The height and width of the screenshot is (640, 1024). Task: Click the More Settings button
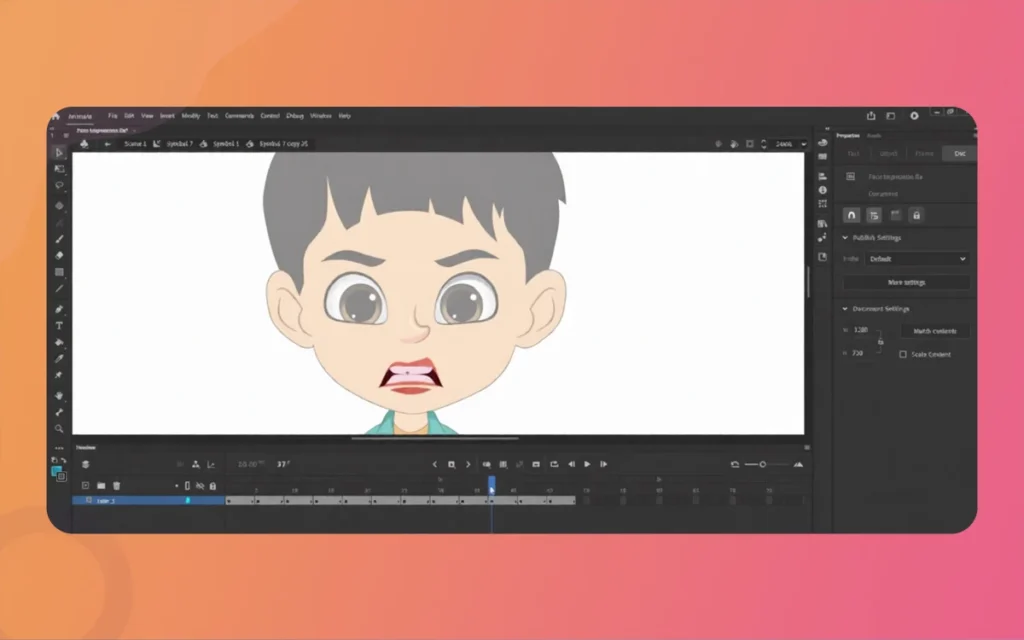905,282
